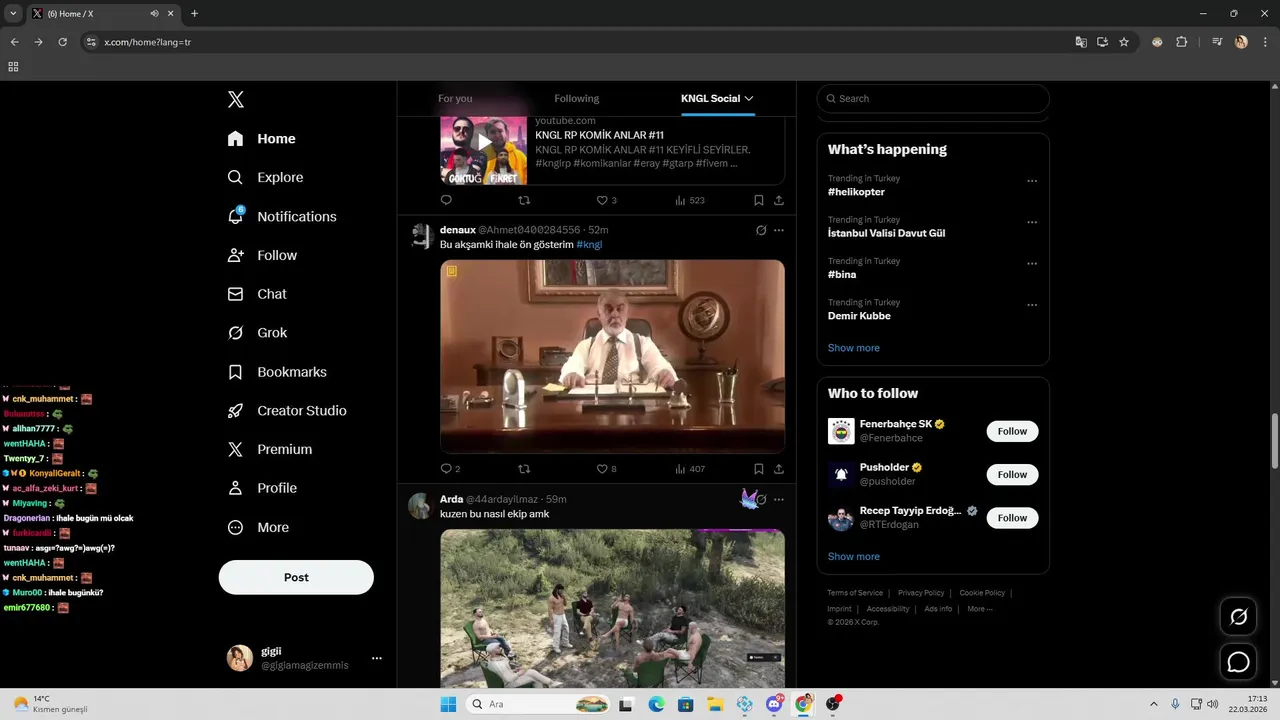Viewport: 1280px width, 720px height.
Task: Open Chrome media controls icon
Action: coord(1217,42)
